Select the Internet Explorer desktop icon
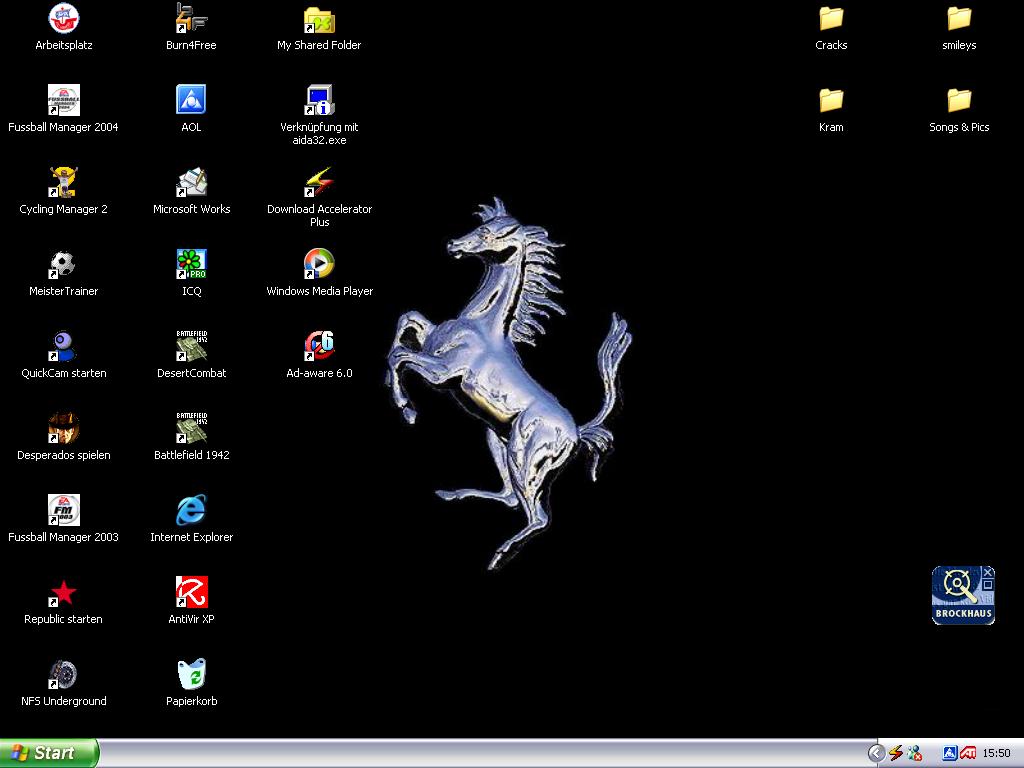This screenshot has height=768, width=1024. pos(191,511)
